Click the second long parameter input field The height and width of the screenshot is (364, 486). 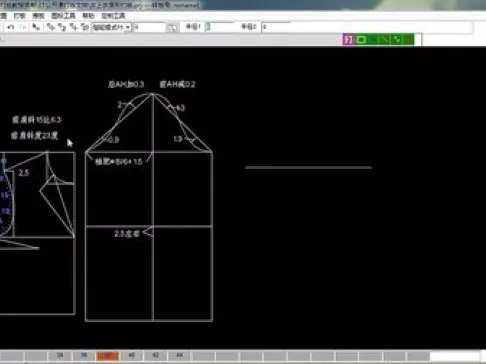point(367,27)
